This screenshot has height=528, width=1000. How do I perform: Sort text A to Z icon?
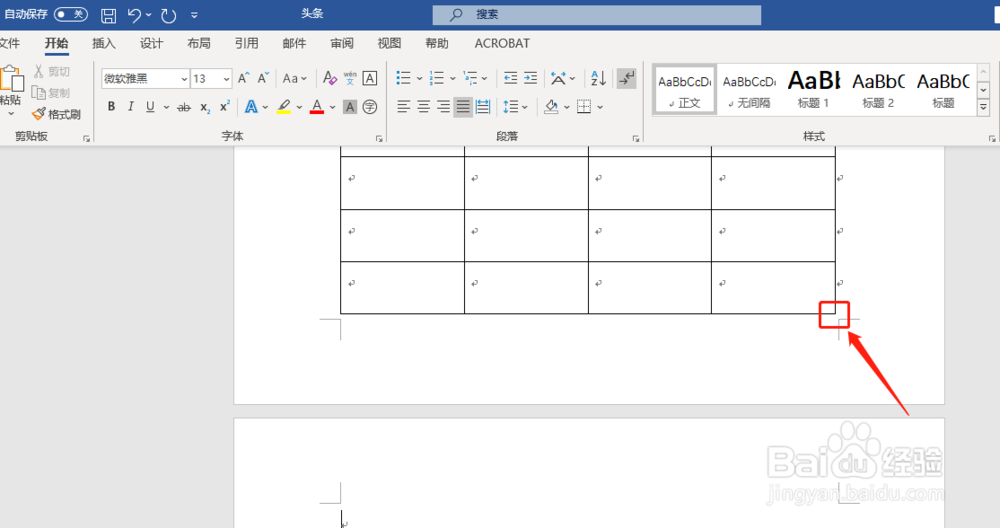[598, 78]
